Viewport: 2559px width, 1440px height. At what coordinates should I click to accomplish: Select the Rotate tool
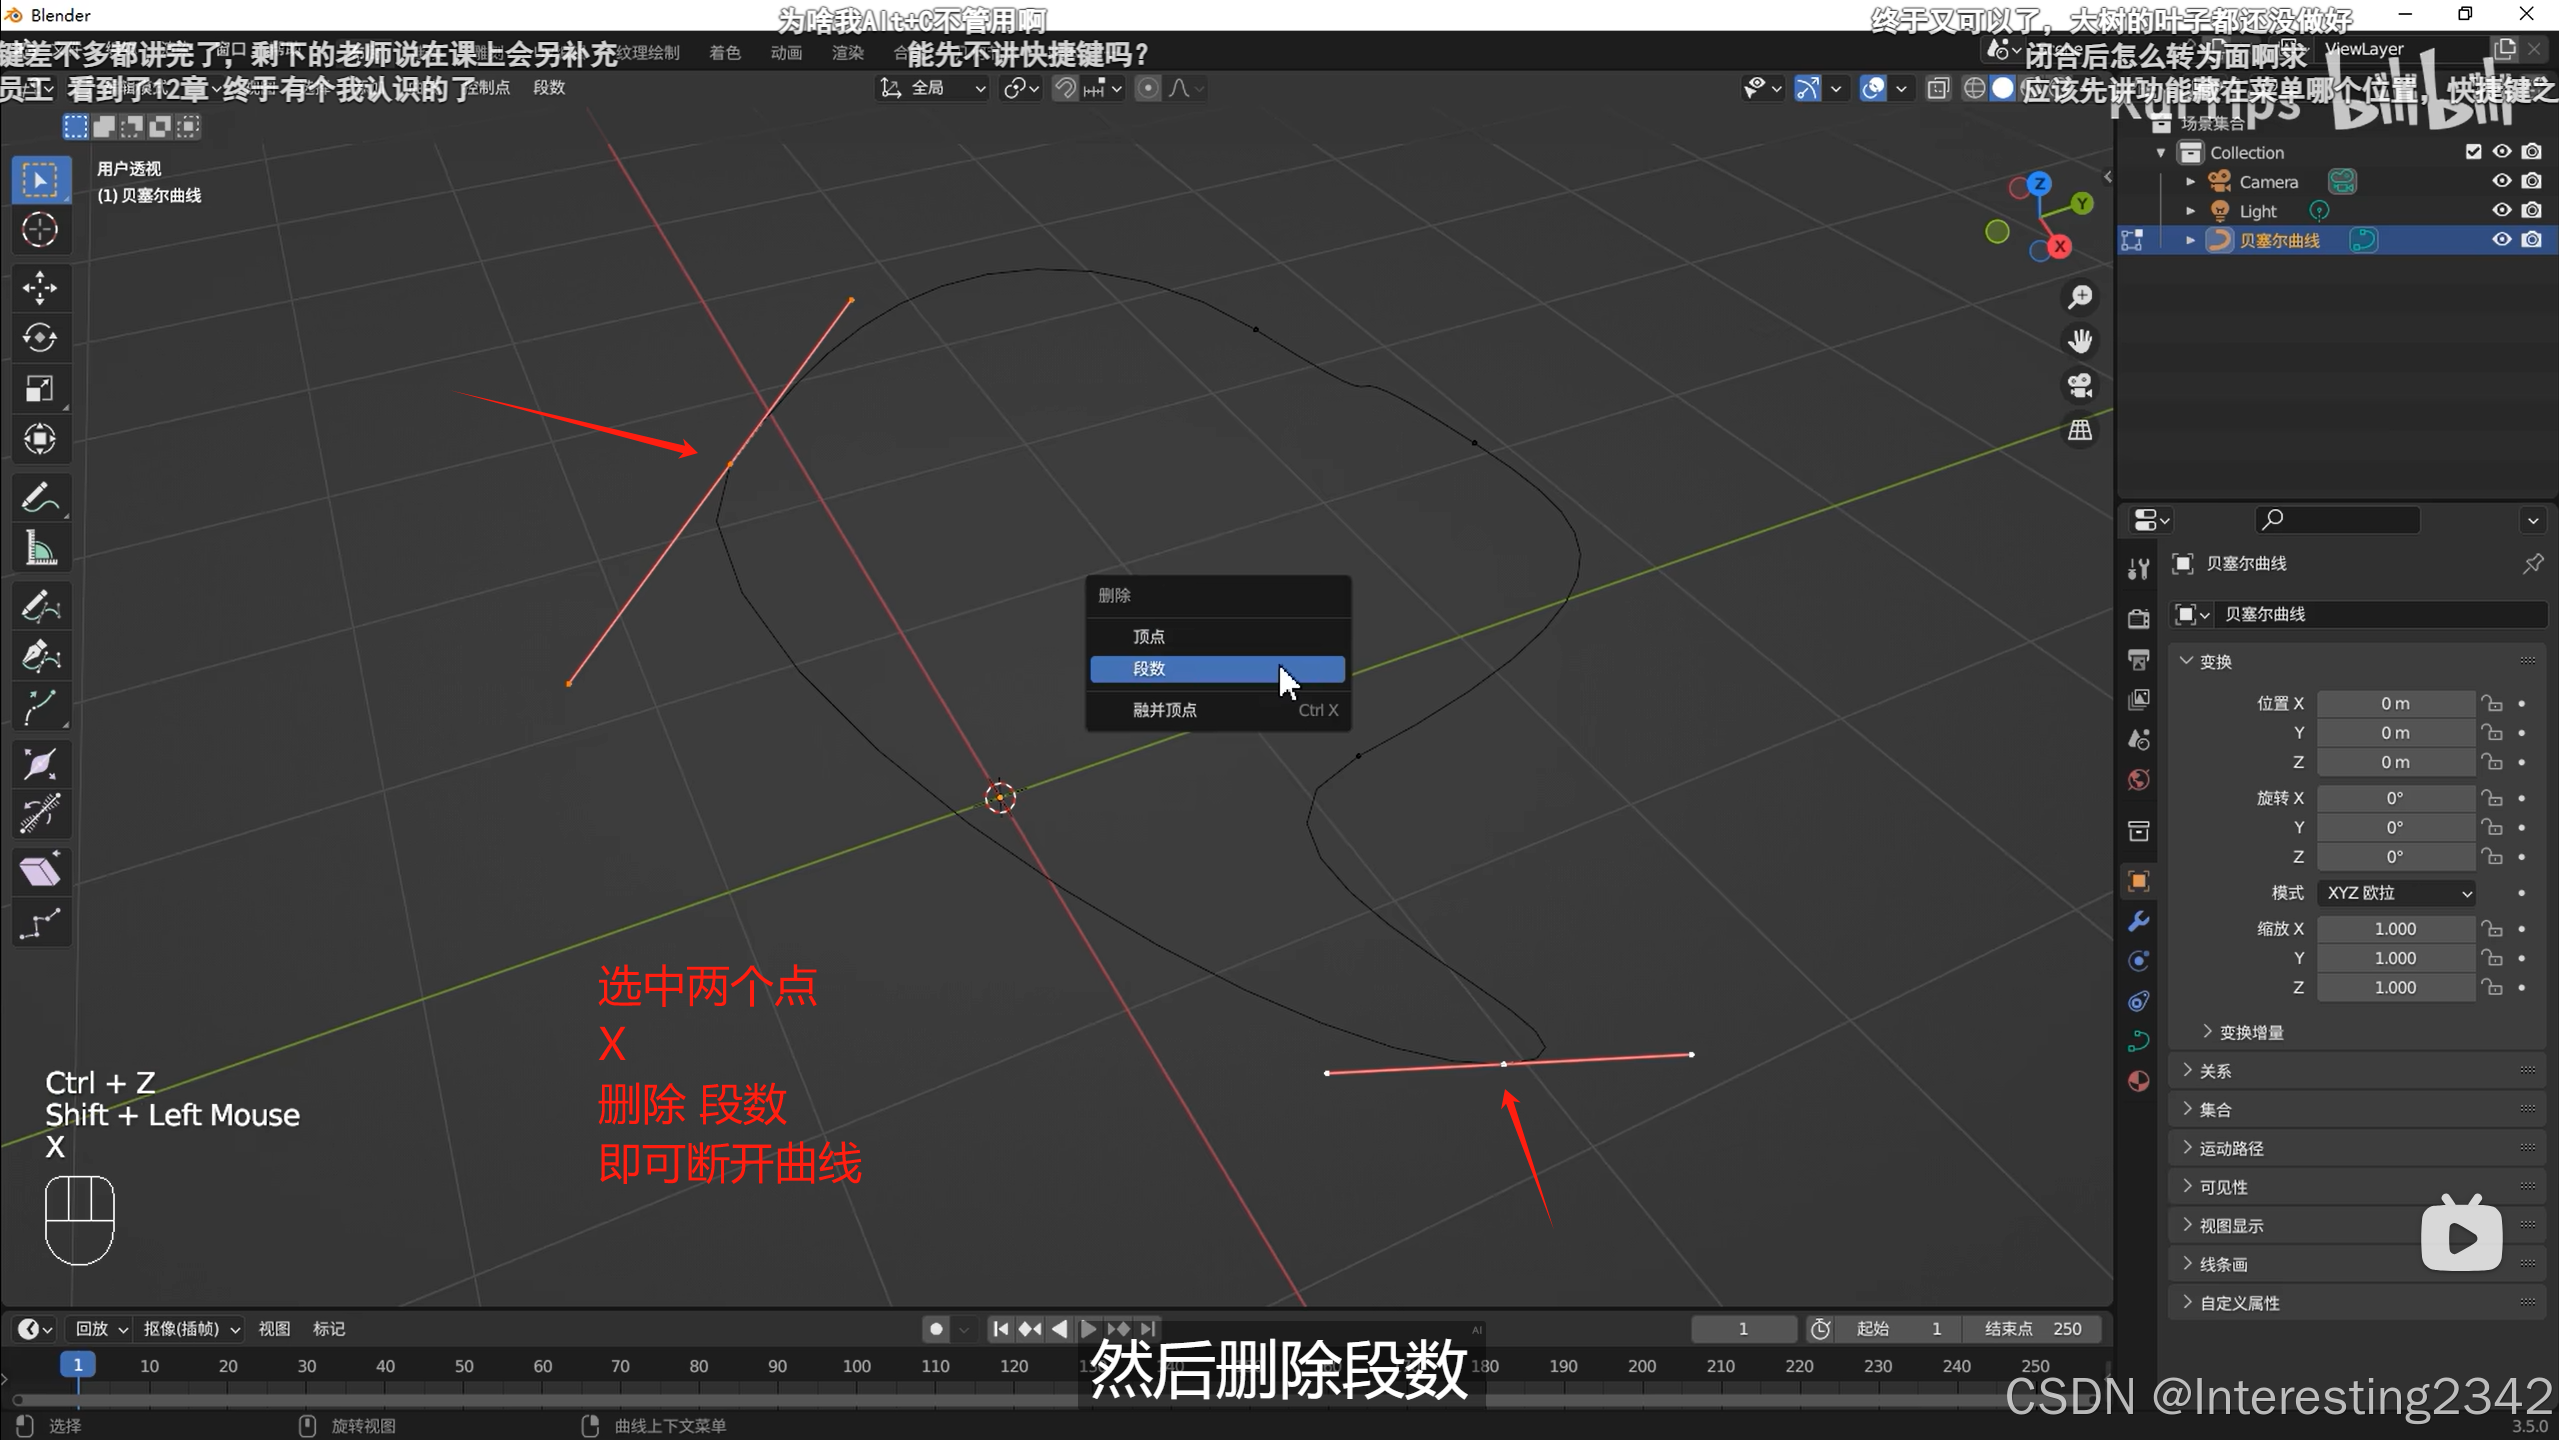coord(40,338)
